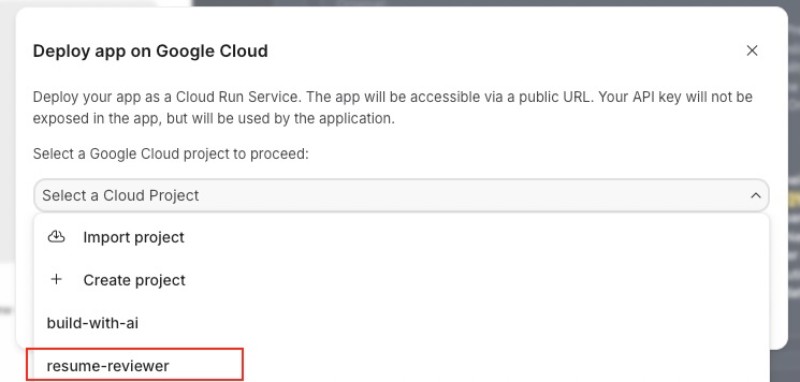Click empty space right of build-with-ai row
This screenshot has height=382, width=800.
(459, 323)
